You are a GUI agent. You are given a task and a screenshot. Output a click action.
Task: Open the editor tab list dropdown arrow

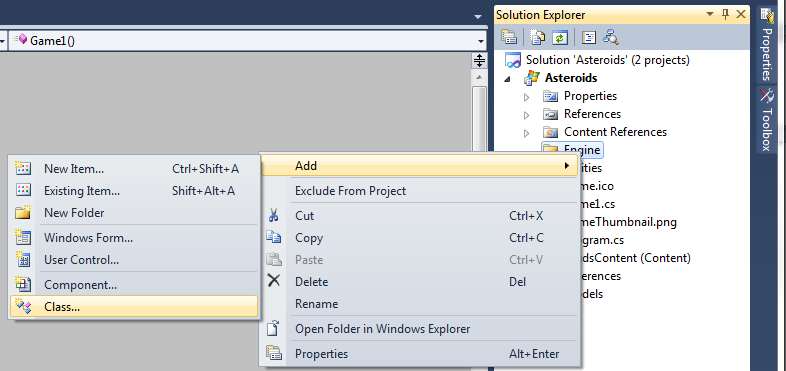(x=479, y=17)
